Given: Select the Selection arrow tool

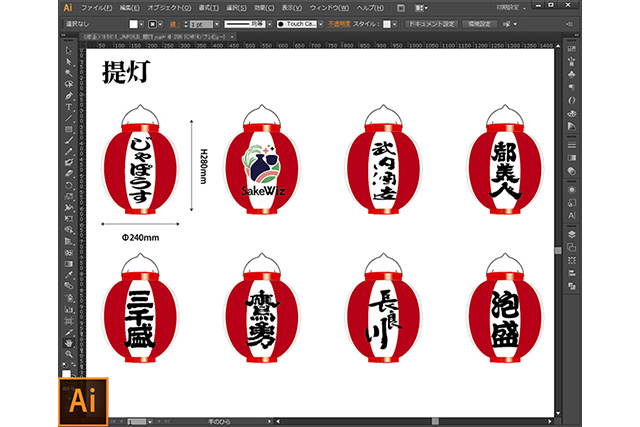Looking at the screenshot, I should tap(68, 50).
